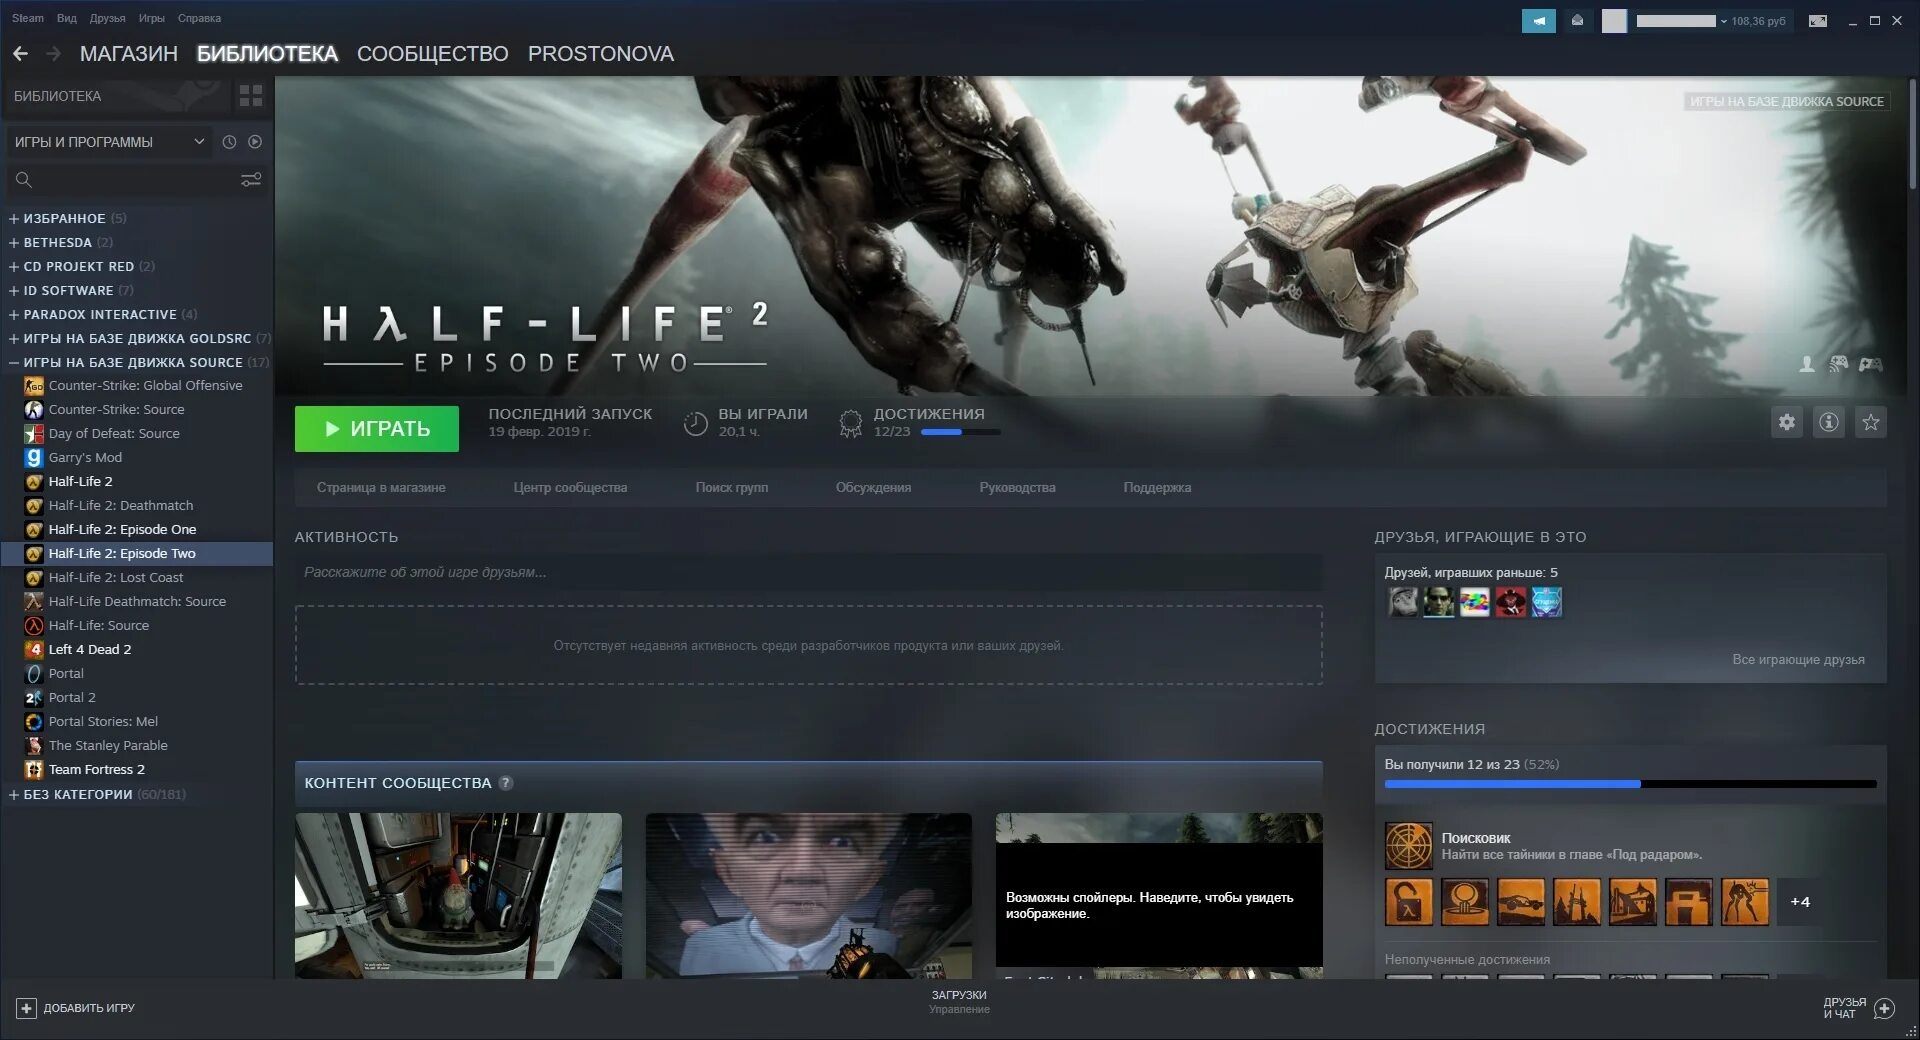Expand the ID SOFTWARE collection
This screenshot has width=1920, height=1040.
click(x=14, y=290)
